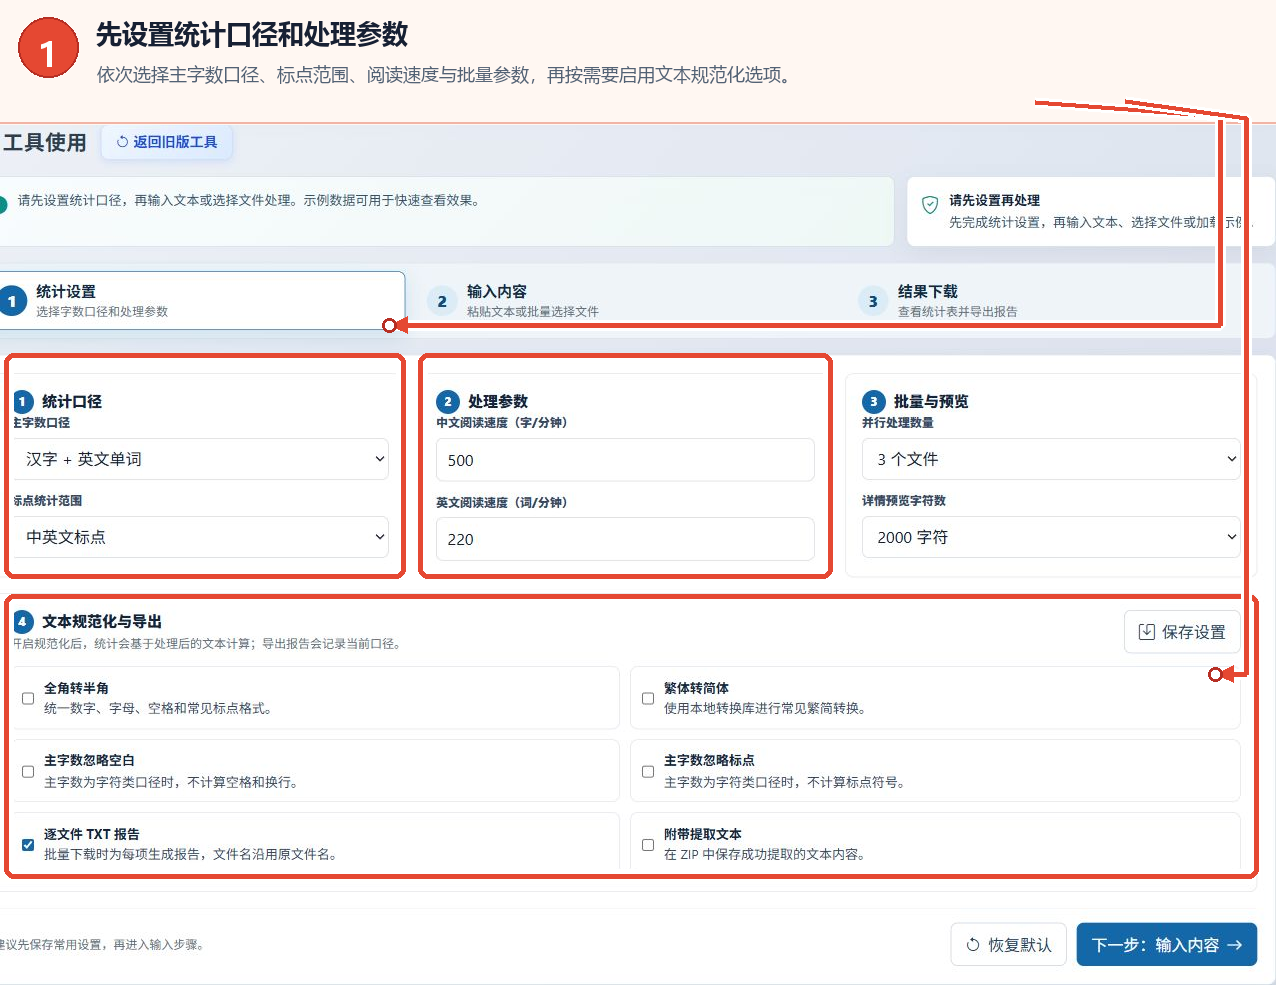1276x985 pixels.
Task: Enable the 全角转半角 checkbox
Action: point(28,698)
